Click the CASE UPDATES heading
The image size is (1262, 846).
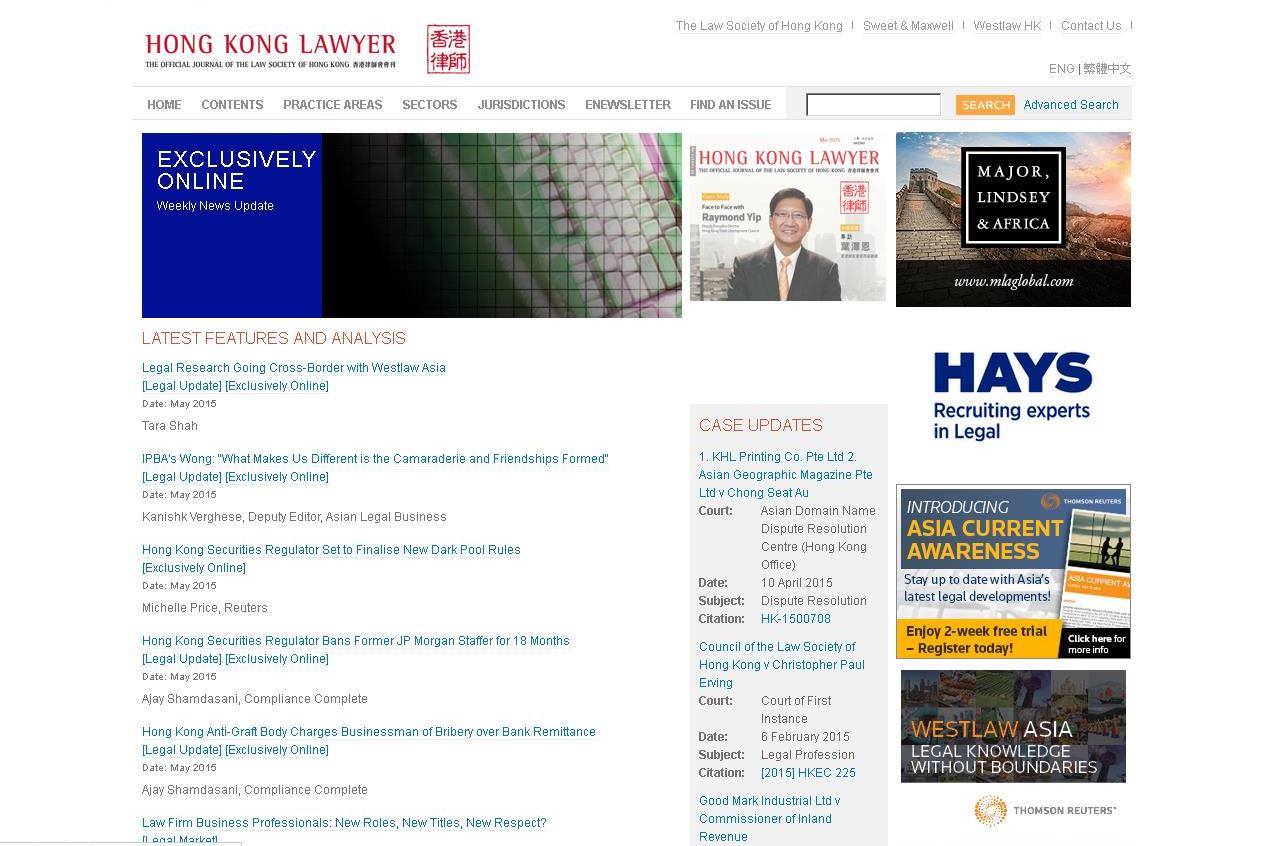pyautogui.click(x=761, y=425)
